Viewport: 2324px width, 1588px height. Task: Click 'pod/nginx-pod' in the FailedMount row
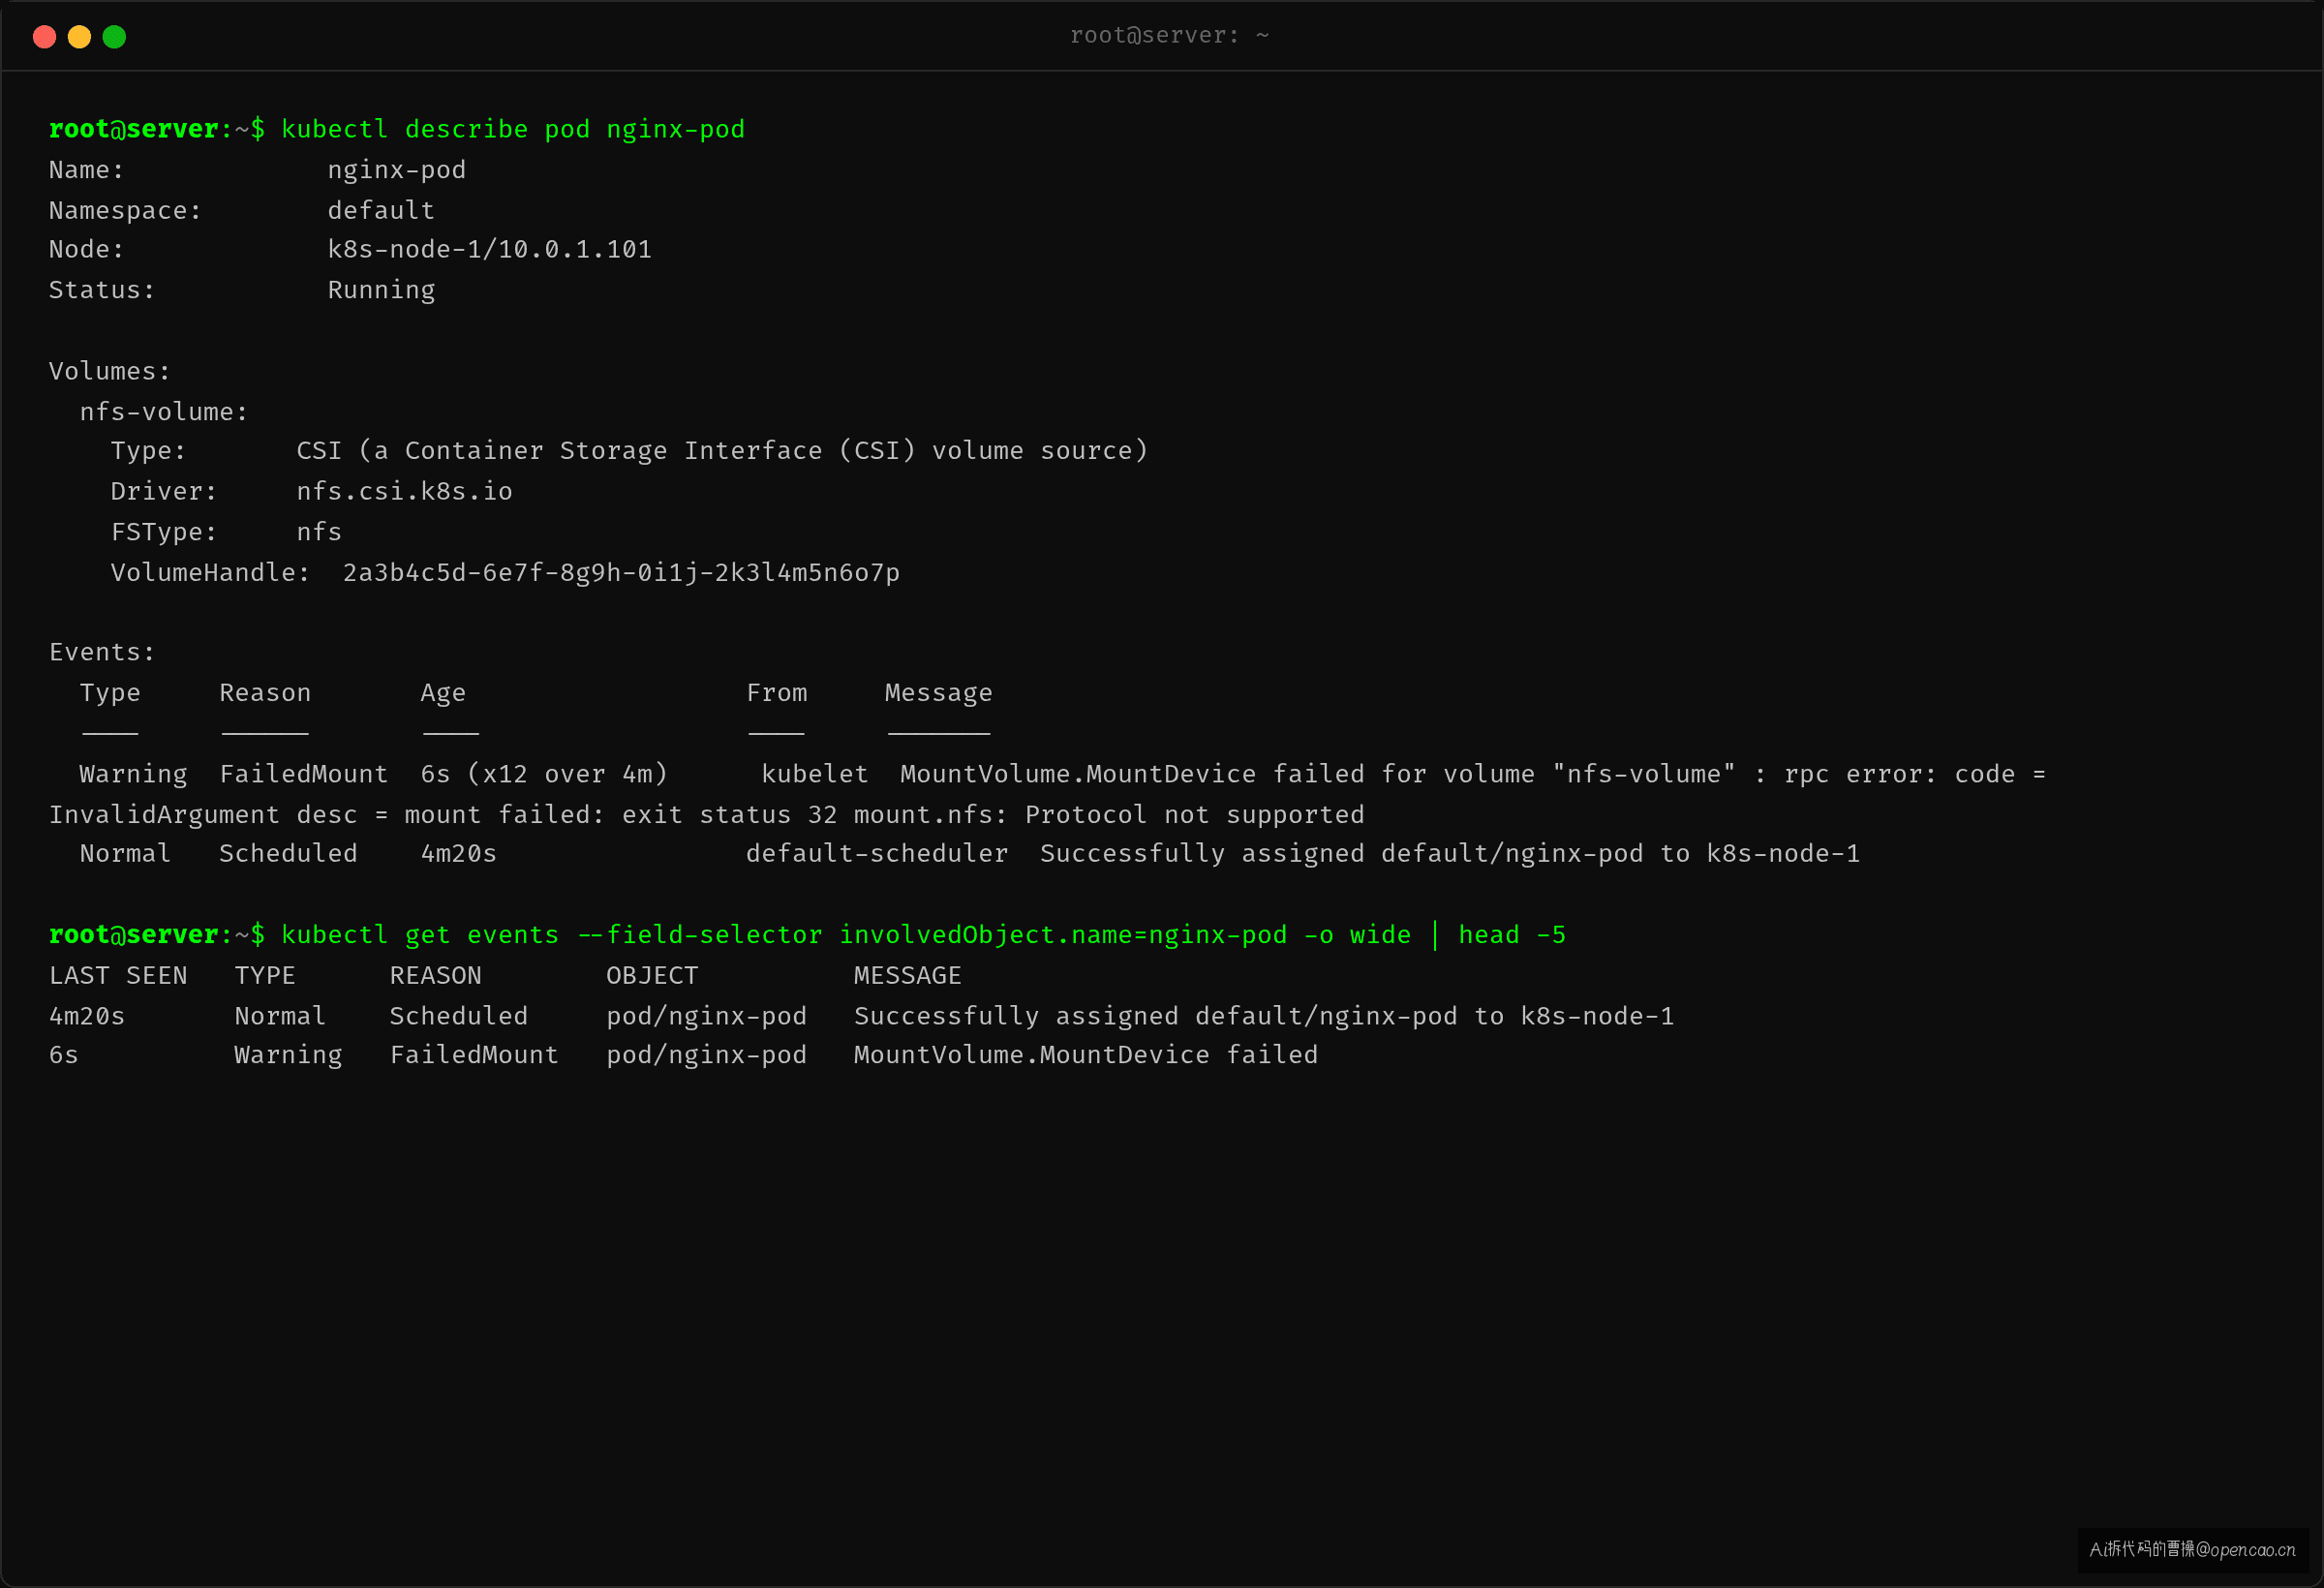click(x=706, y=1056)
